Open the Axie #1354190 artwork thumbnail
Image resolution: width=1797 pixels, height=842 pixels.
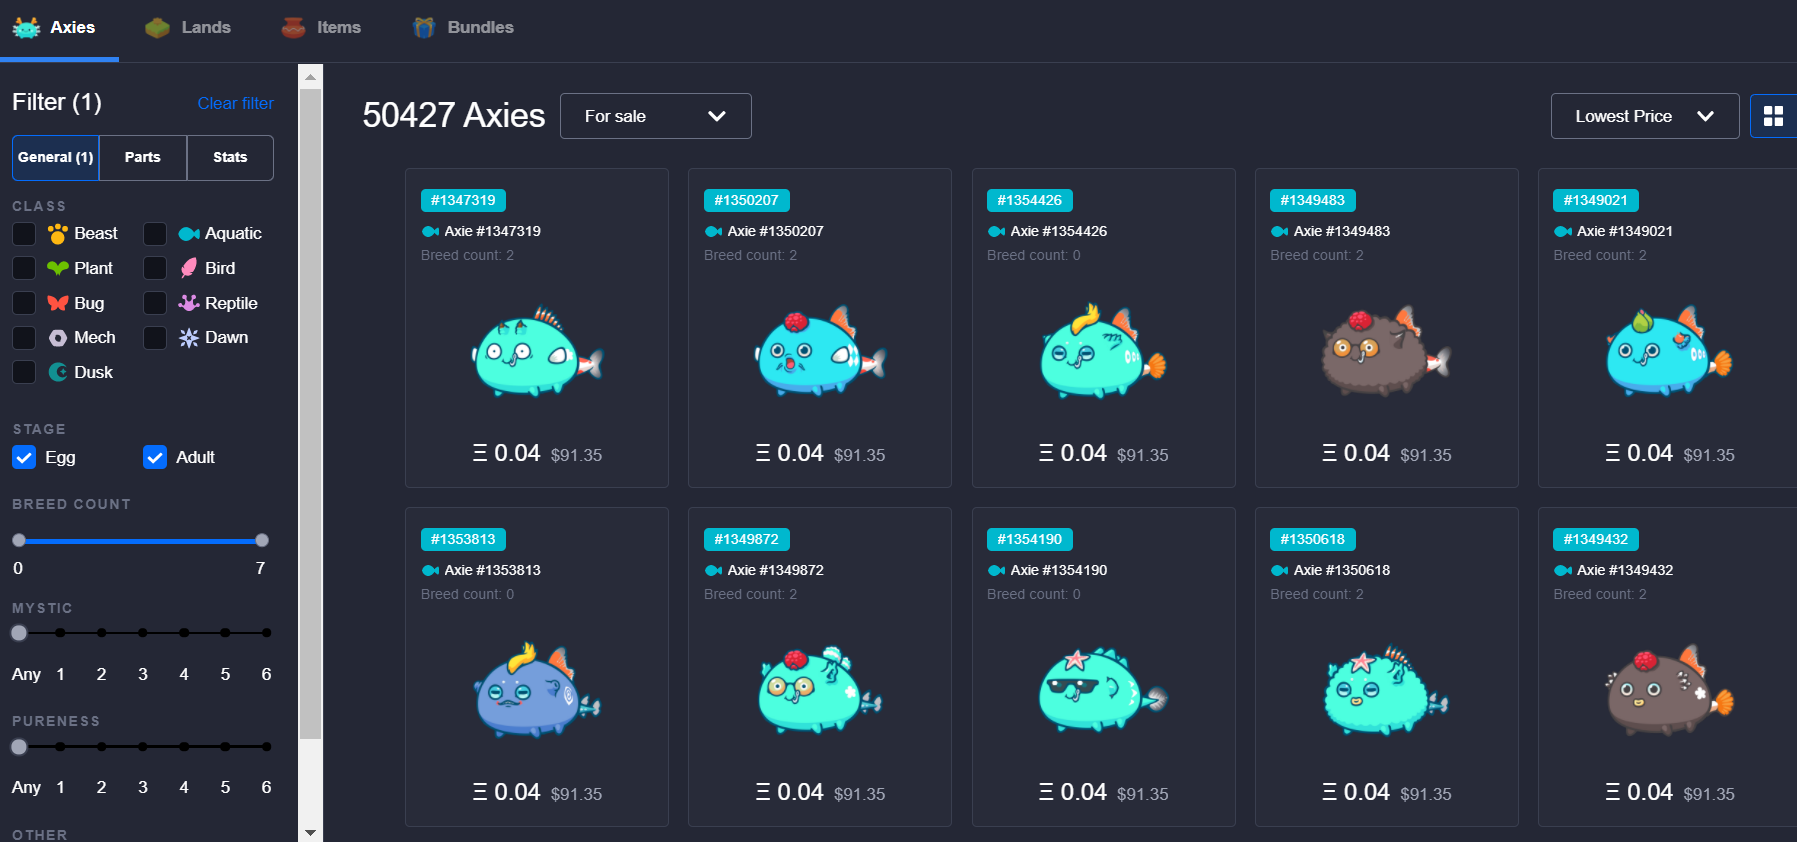point(1103,690)
